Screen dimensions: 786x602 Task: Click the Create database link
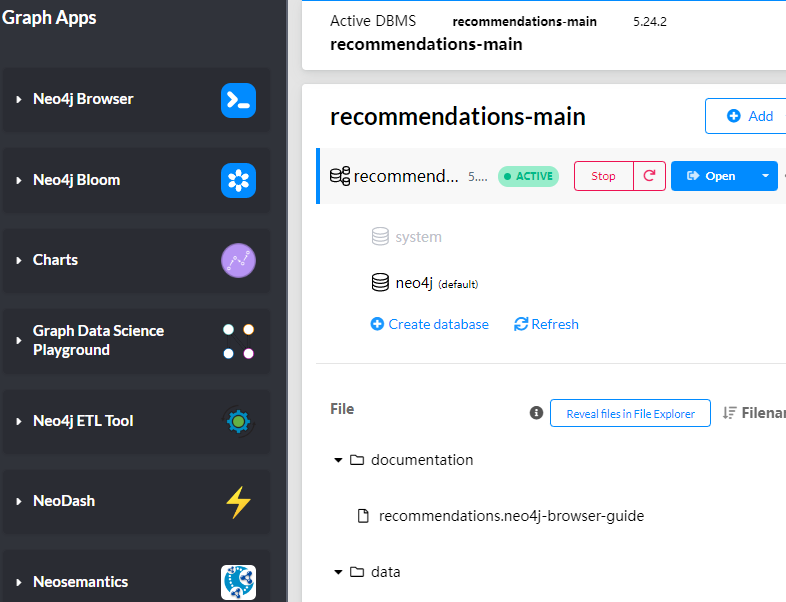430,324
